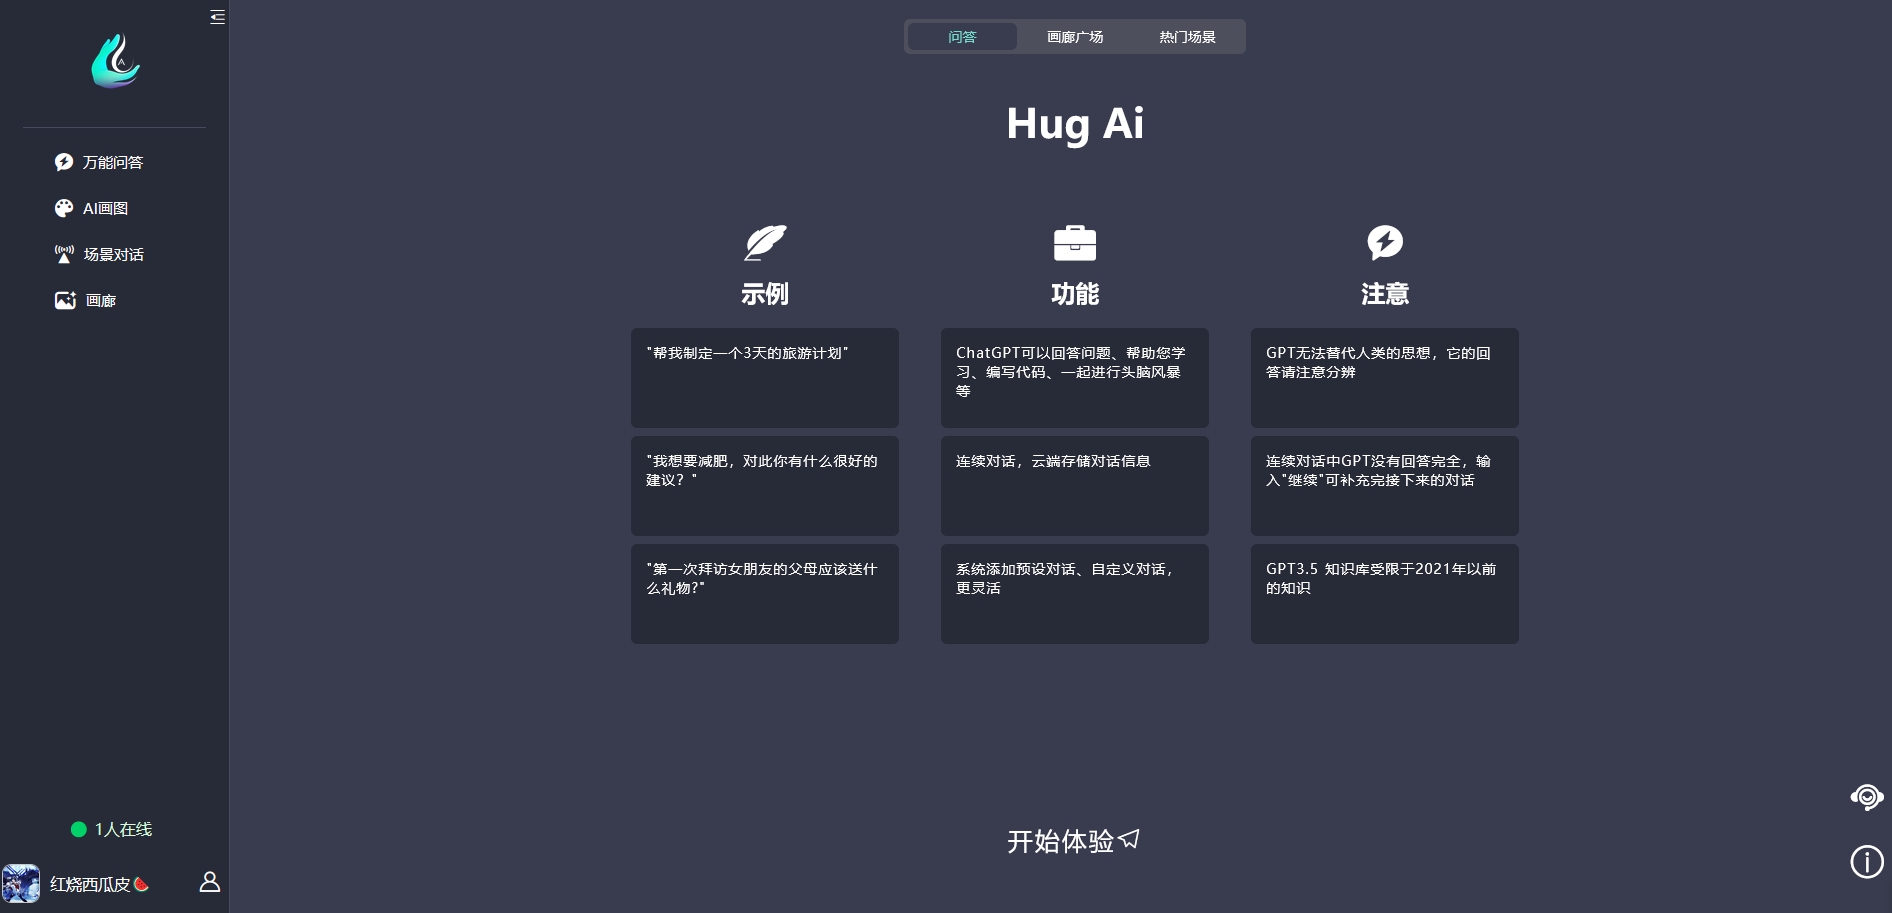Click the feather icon above 示例

point(765,242)
